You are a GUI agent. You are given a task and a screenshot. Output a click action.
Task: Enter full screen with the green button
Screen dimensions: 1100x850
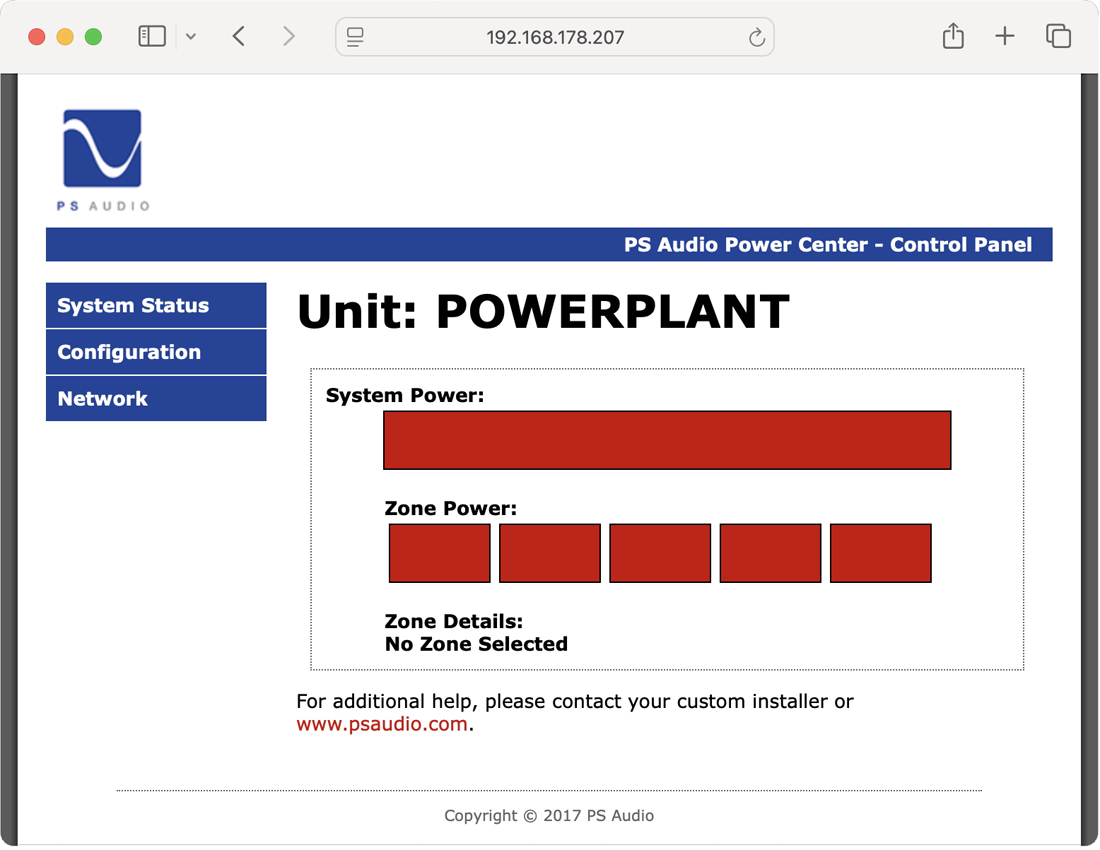click(x=93, y=36)
